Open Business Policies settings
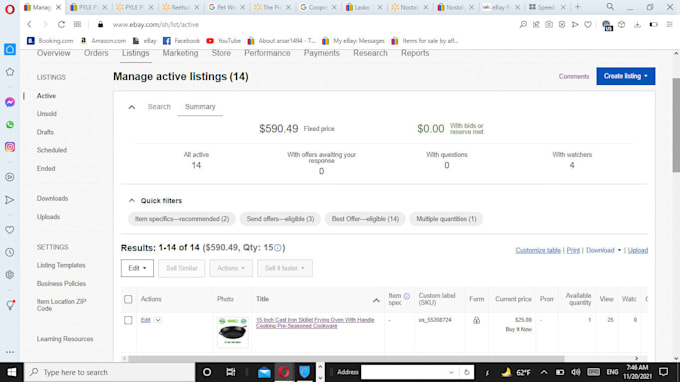The width and height of the screenshot is (680, 382). pos(61,283)
